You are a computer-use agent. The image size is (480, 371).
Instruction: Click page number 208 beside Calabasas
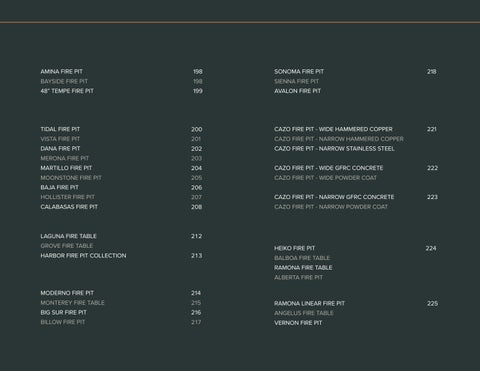197,207
